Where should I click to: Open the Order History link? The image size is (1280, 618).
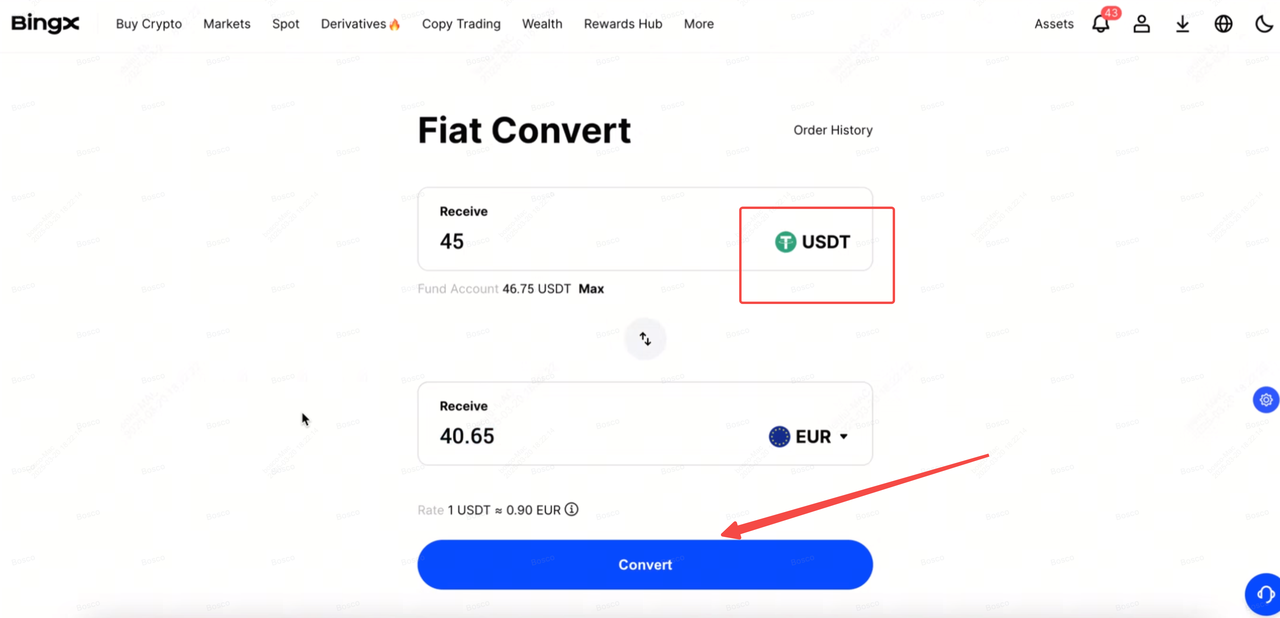click(833, 130)
